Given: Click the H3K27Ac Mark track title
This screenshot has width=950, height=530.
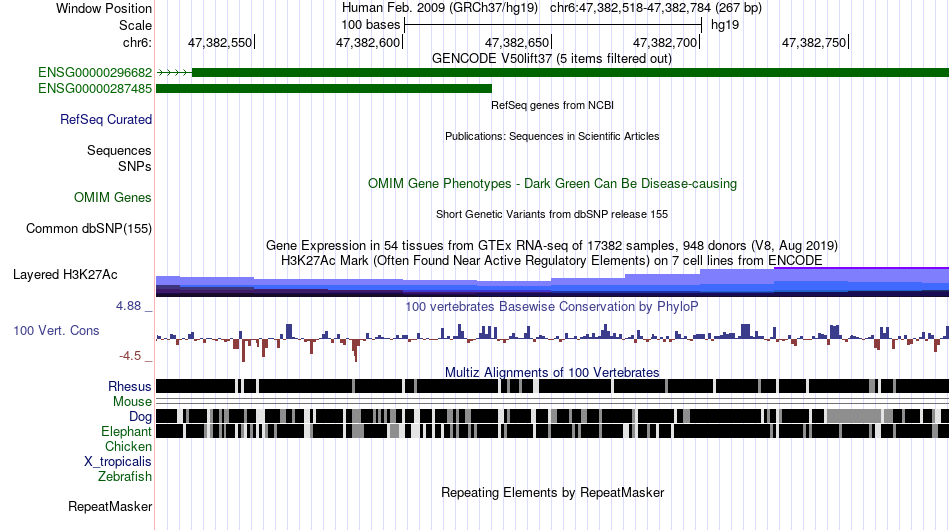Looking at the screenshot, I should pos(552,260).
